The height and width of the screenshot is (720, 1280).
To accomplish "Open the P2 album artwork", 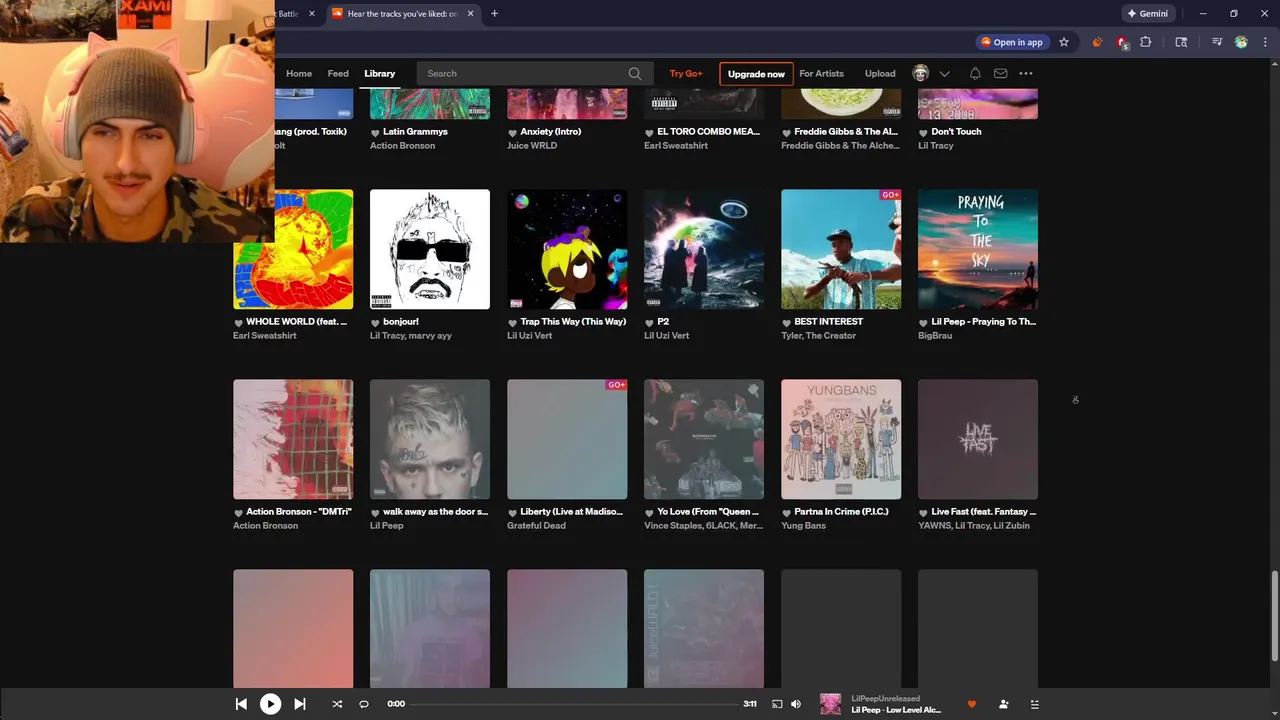I will click(x=704, y=249).
